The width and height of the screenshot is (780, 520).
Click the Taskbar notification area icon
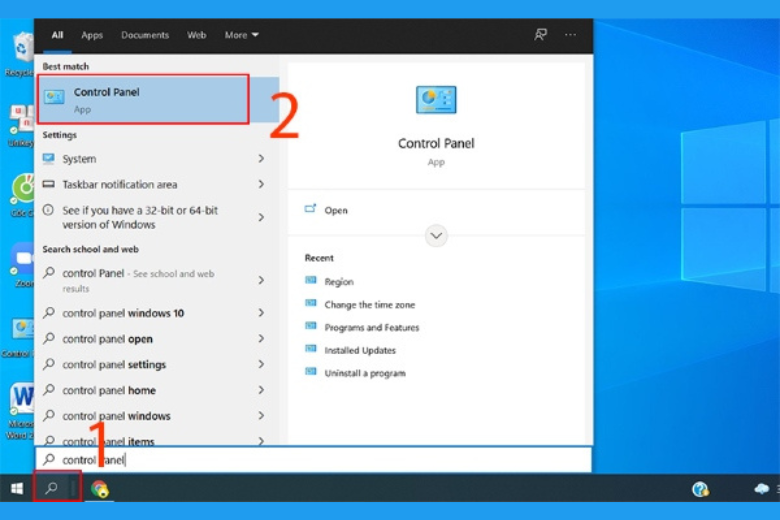(49, 184)
